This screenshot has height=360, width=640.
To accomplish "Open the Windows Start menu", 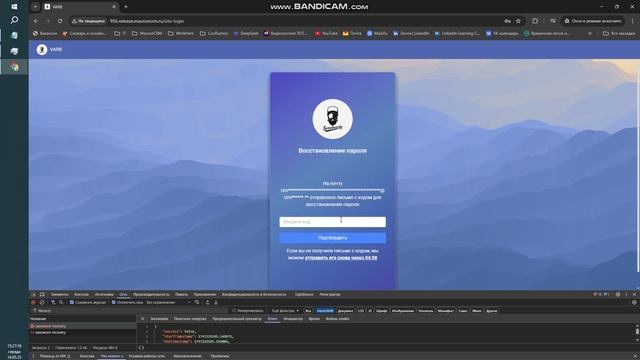I will pos(14,7).
